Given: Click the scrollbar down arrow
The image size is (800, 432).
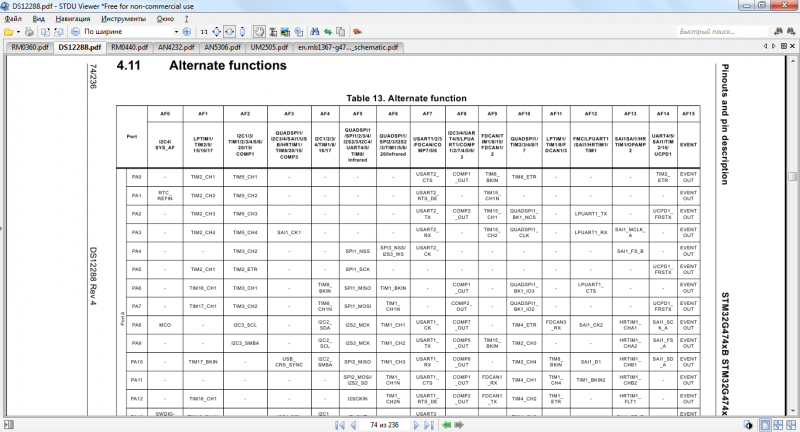Looking at the screenshot, I should 792,412.
